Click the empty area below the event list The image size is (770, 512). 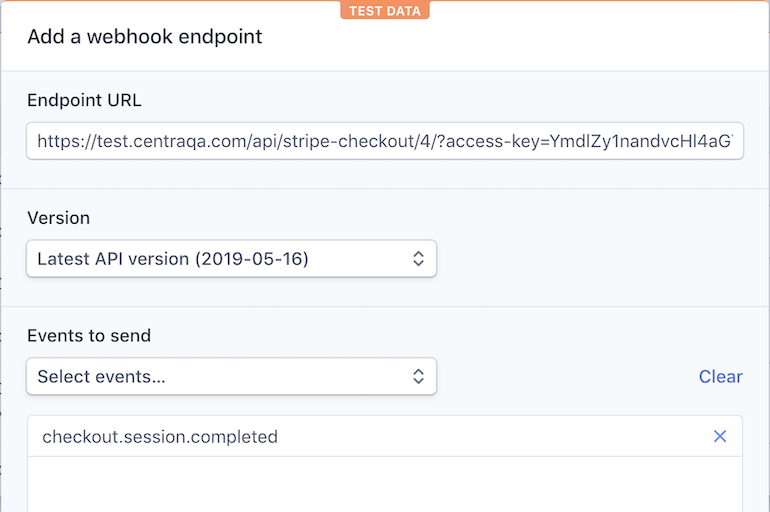click(385, 485)
